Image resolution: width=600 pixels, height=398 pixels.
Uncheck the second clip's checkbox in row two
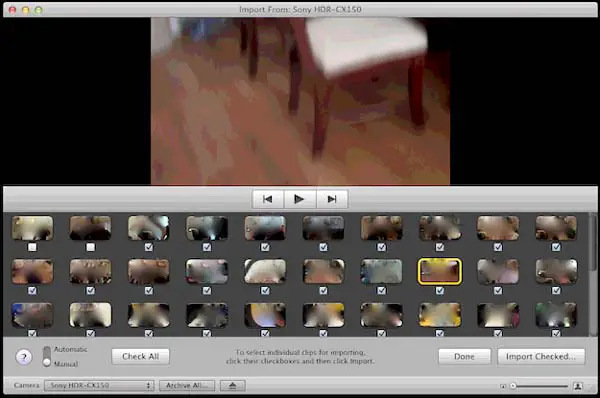pos(90,291)
